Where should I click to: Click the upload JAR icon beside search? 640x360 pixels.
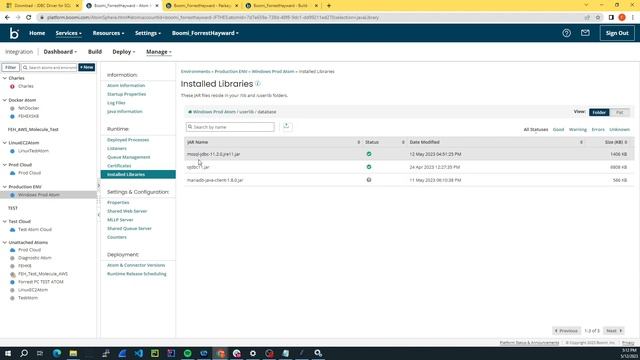[286, 126]
